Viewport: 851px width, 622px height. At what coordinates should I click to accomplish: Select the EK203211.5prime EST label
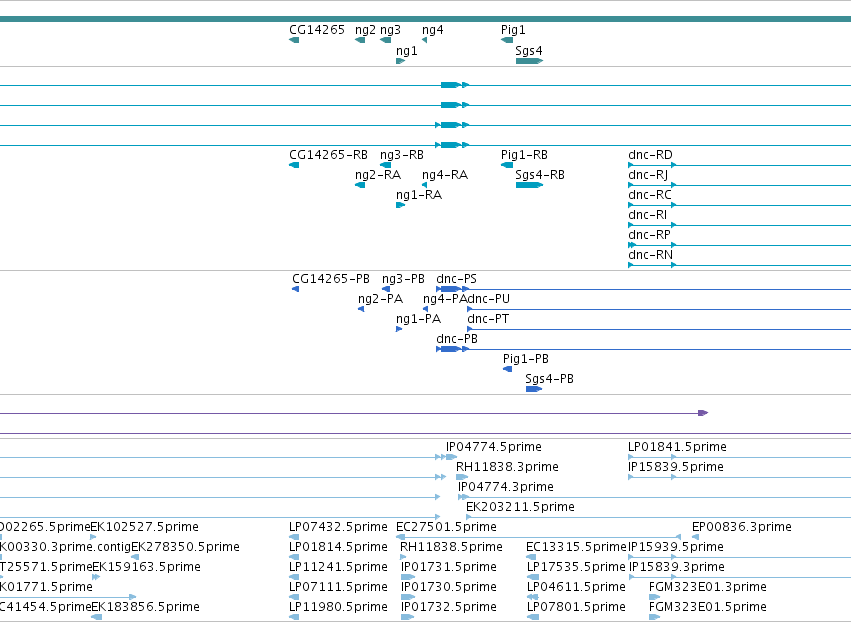(x=520, y=507)
